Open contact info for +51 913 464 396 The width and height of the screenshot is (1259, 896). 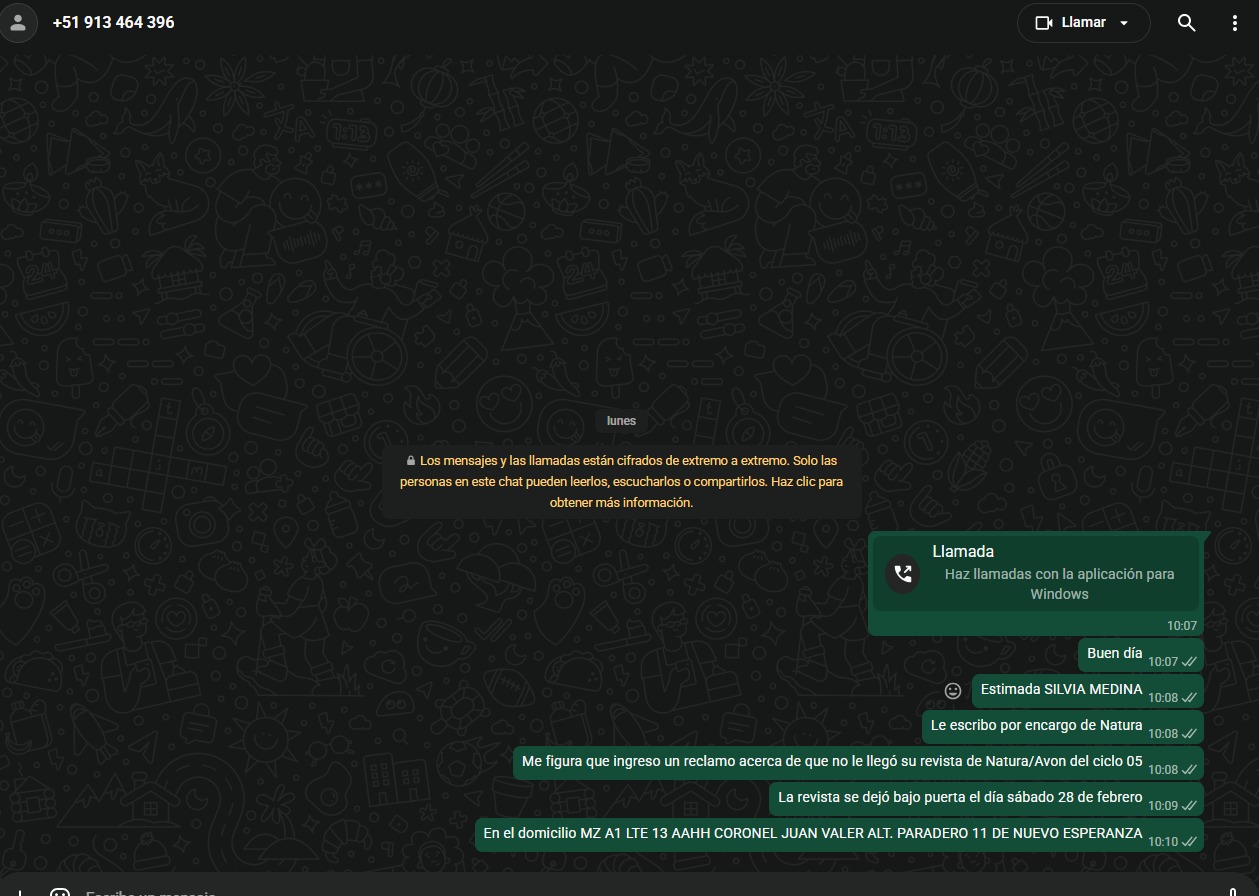[114, 22]
